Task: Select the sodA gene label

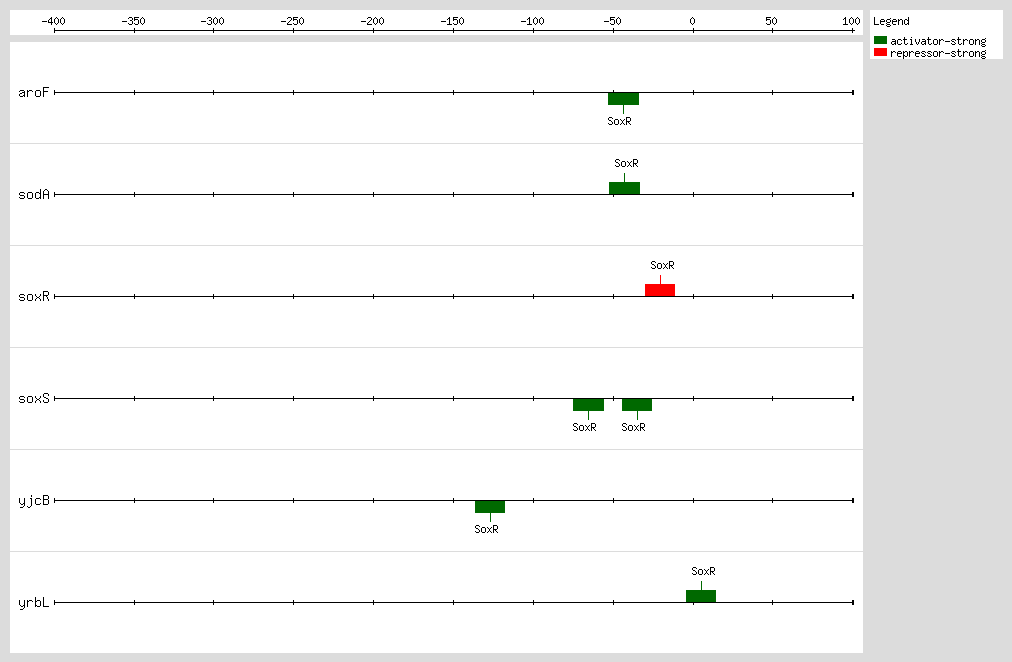Action: pyautogui.click(x=34, y=194)
